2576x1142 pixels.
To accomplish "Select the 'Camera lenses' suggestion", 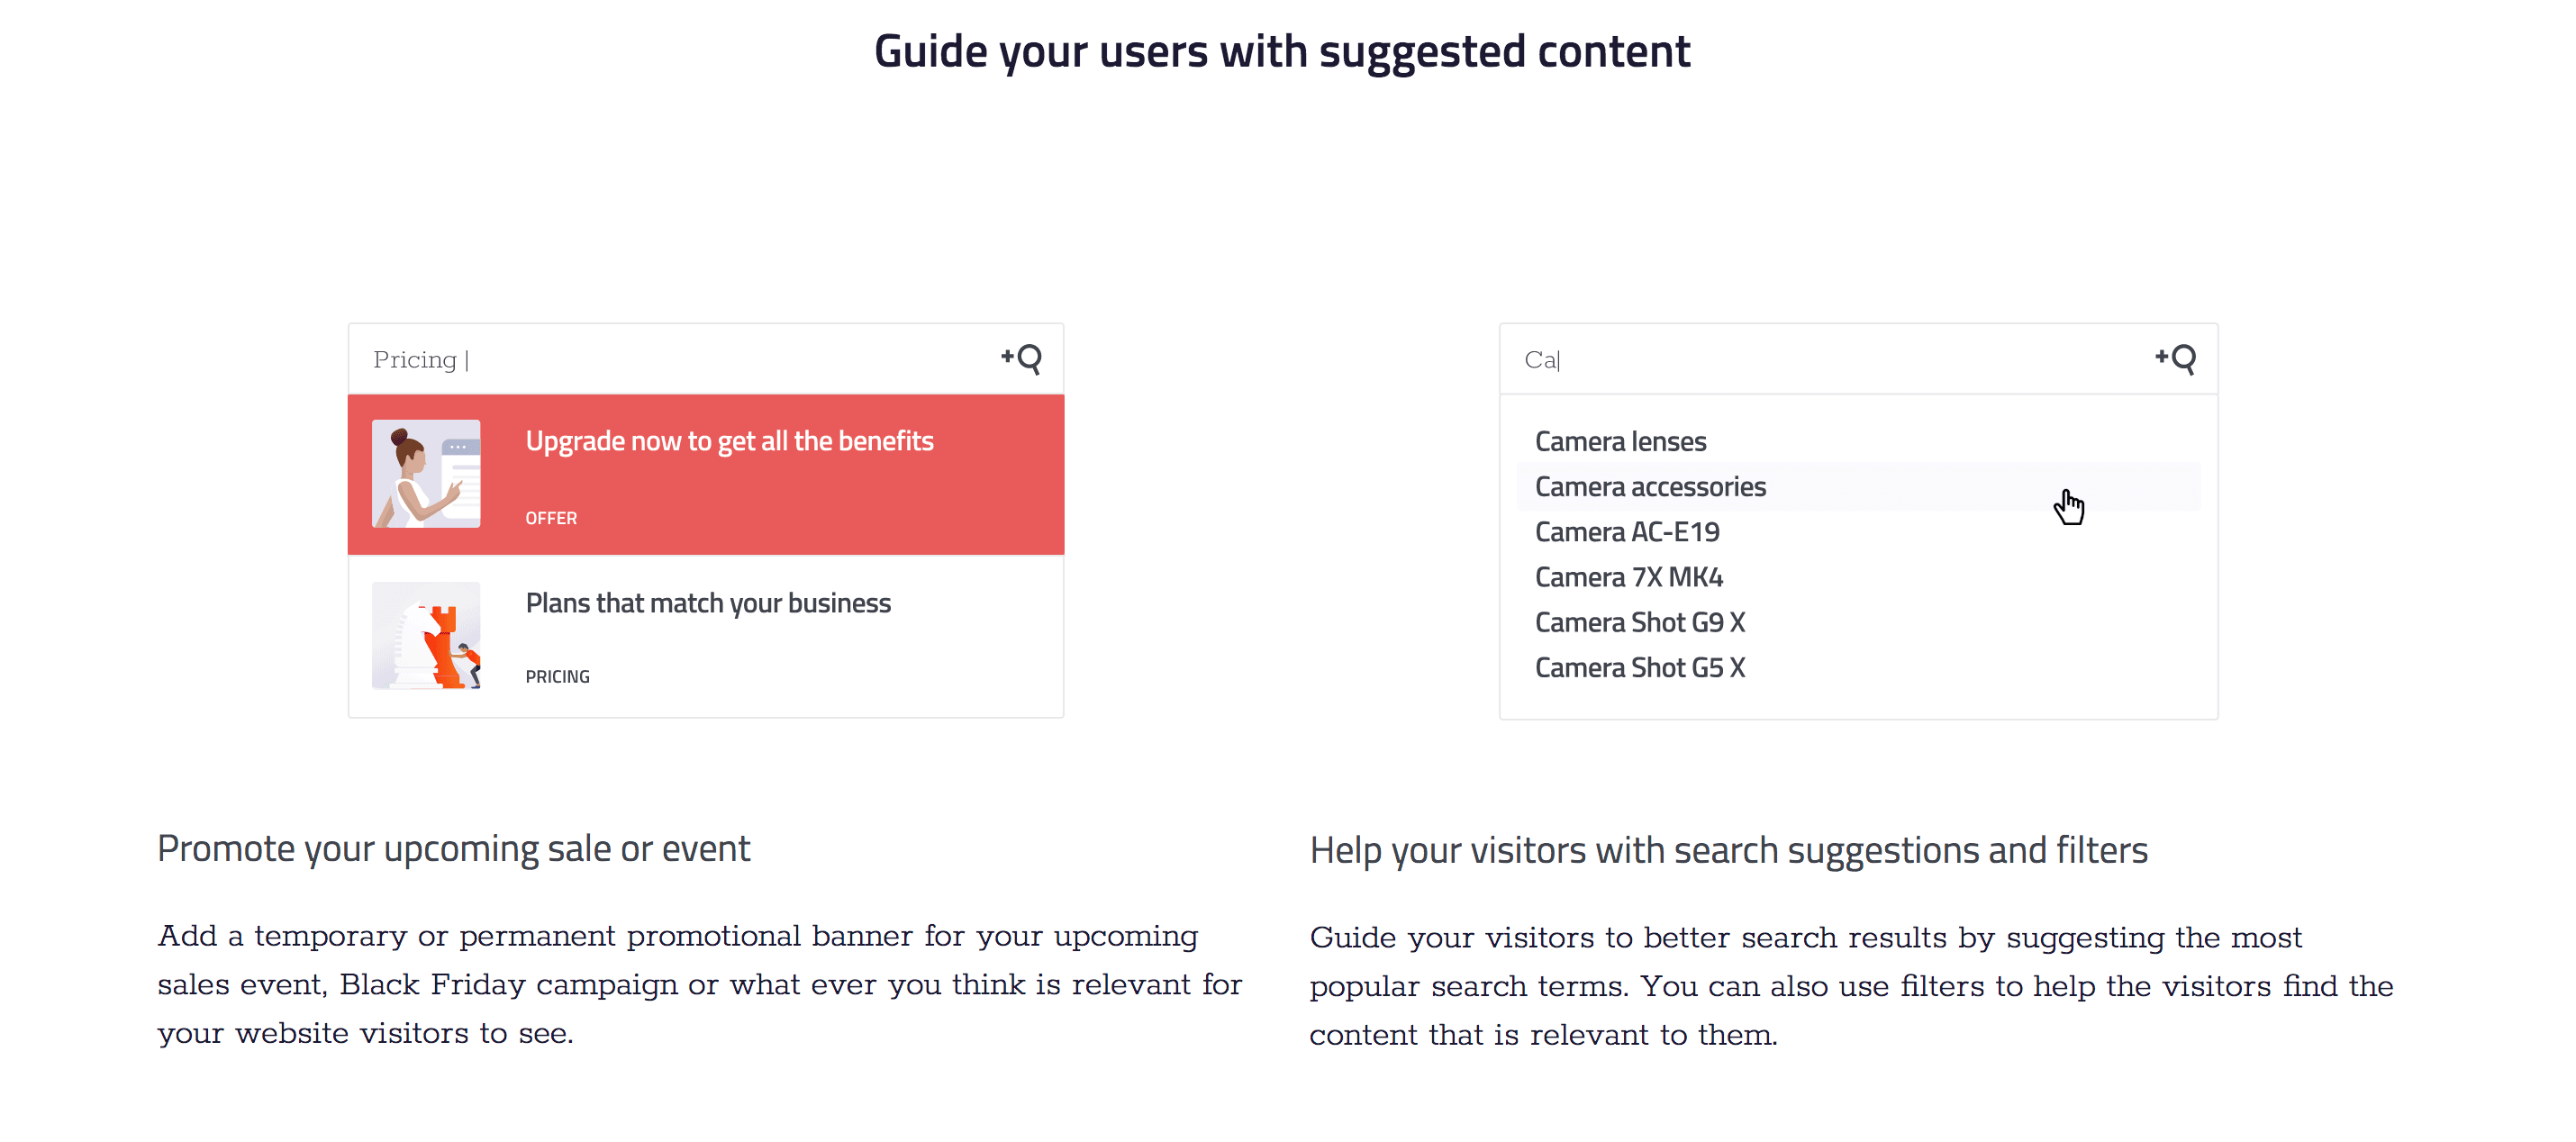I will click(1620, 442).
